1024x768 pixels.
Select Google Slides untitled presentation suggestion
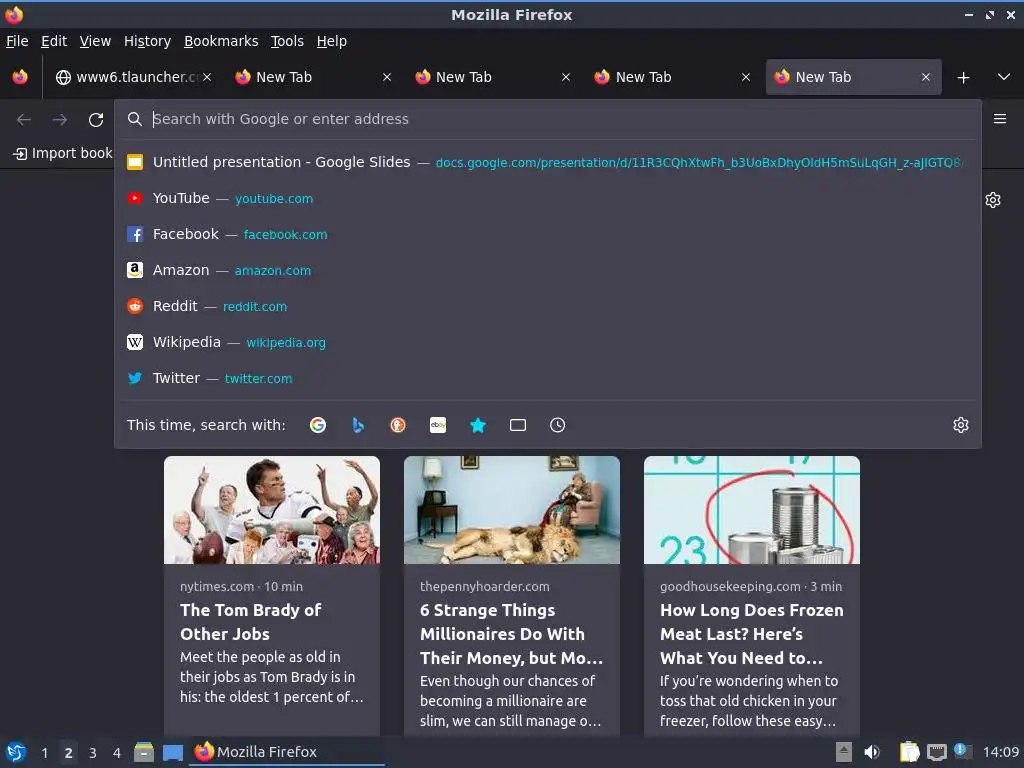click(x=547, y=162)
